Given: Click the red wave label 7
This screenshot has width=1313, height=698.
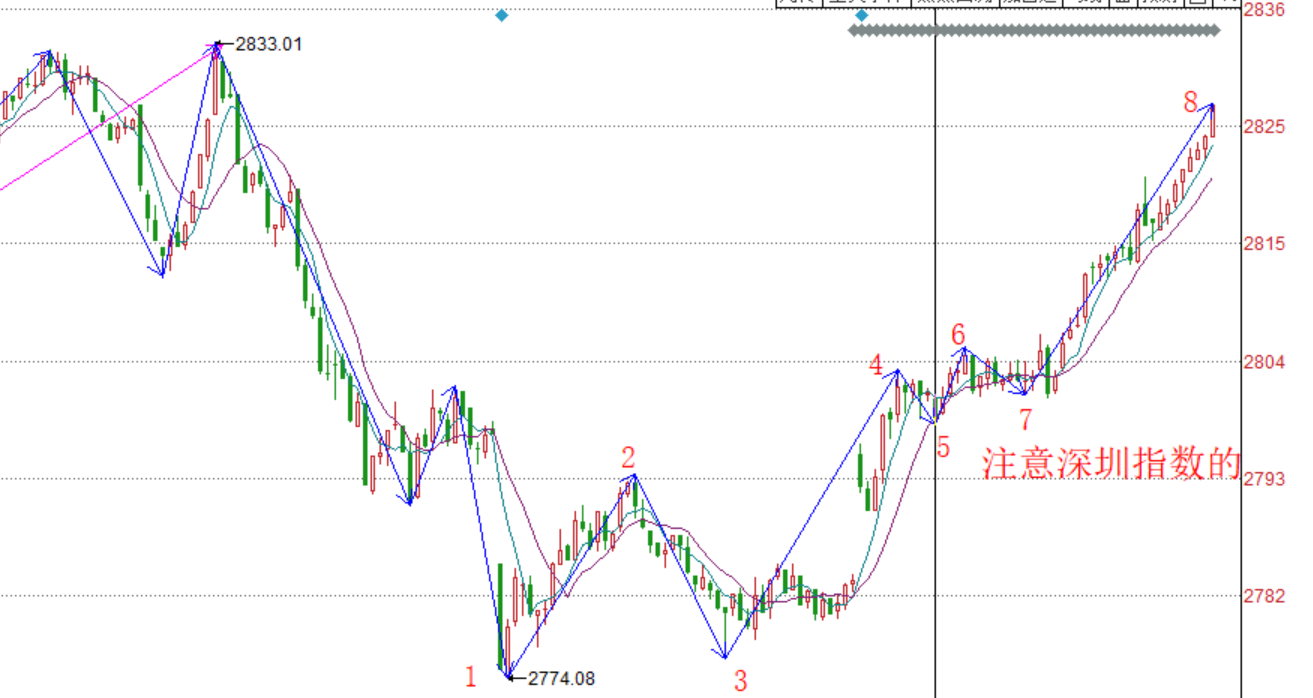Looking at the screenshot, I should coord(1025,419).
